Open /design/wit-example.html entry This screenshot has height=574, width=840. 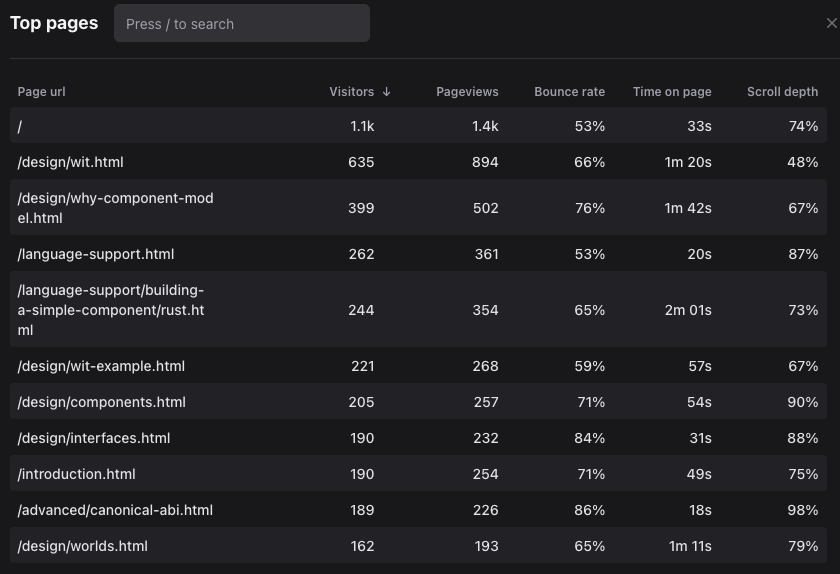pos(101,366)
